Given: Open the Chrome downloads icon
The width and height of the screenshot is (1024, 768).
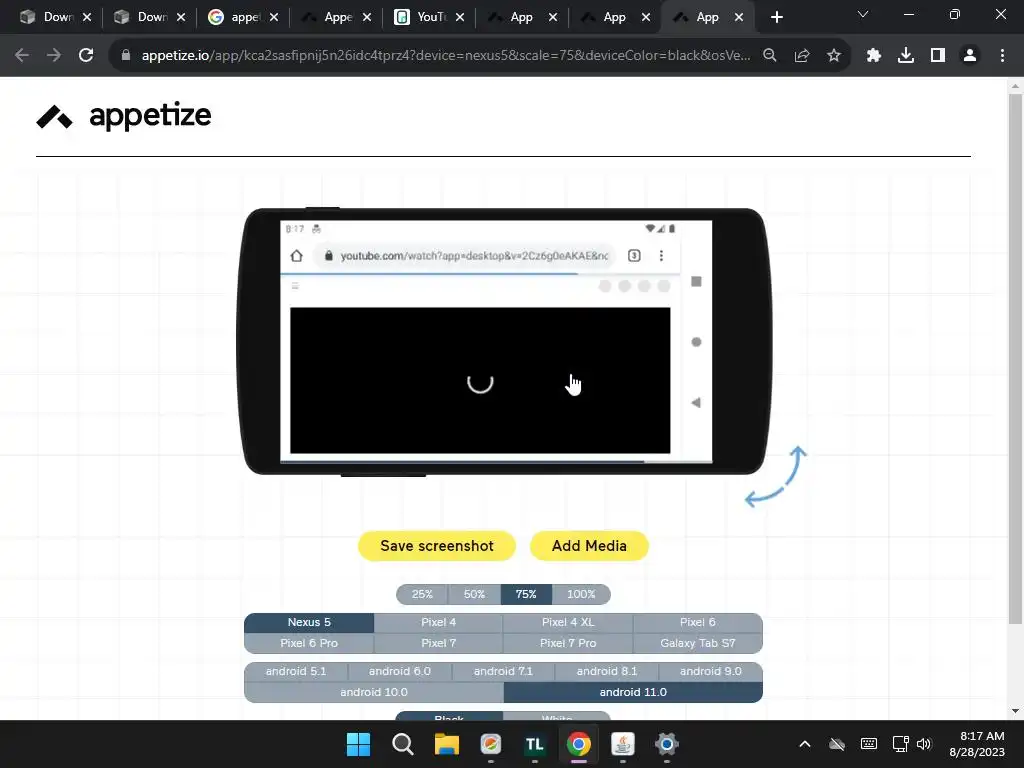Looking at the screenshot, I should 906,56.
